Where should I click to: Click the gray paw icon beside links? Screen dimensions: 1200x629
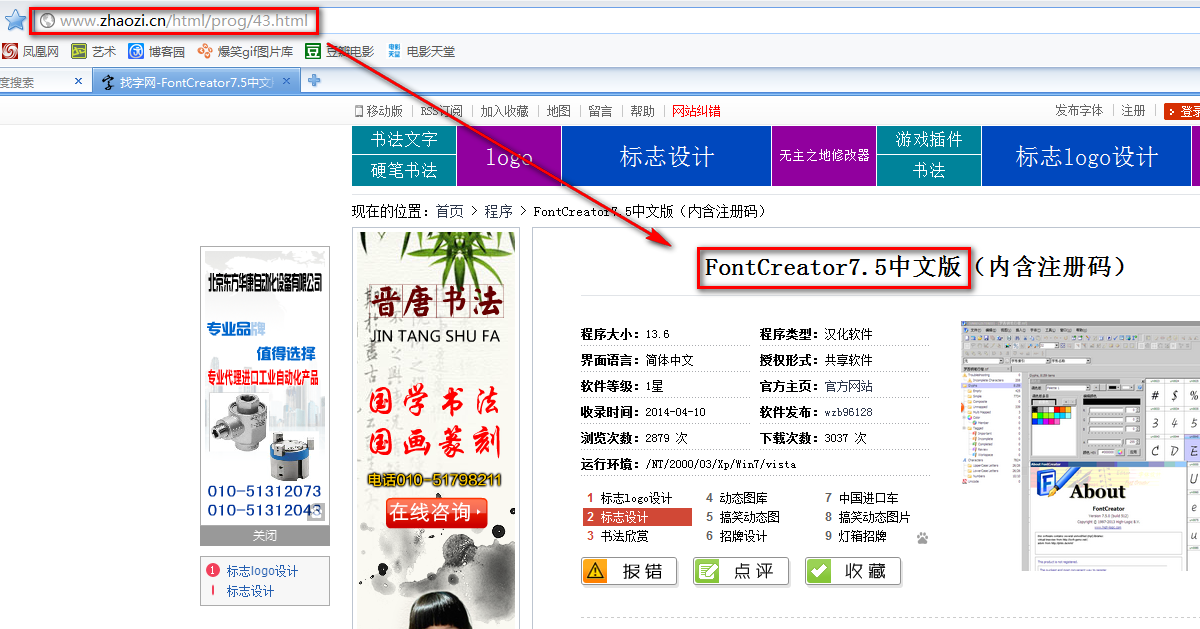point(921,537)
